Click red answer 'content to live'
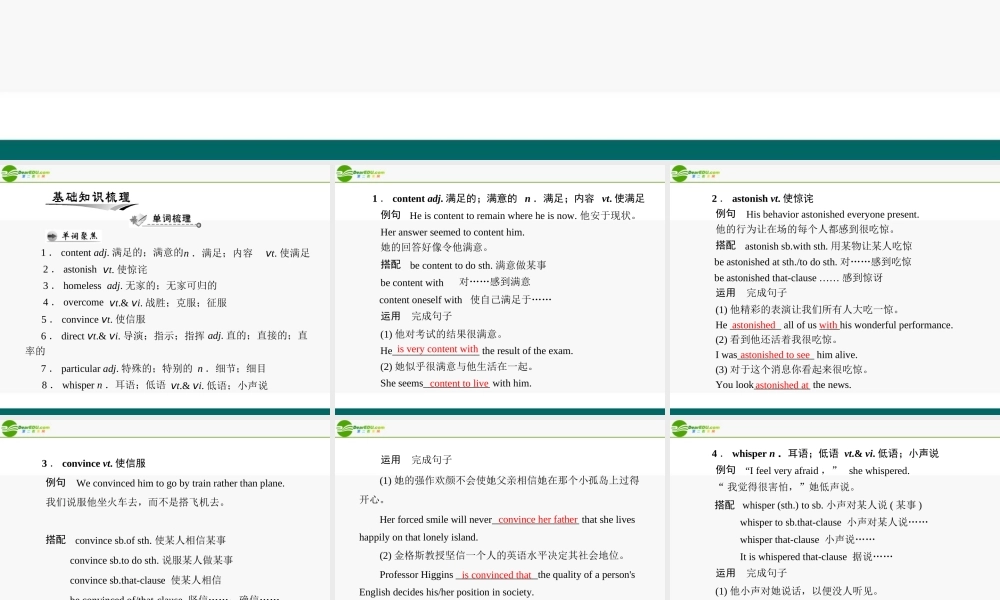This screenshot has width=1000, height=600. point(459,383)
